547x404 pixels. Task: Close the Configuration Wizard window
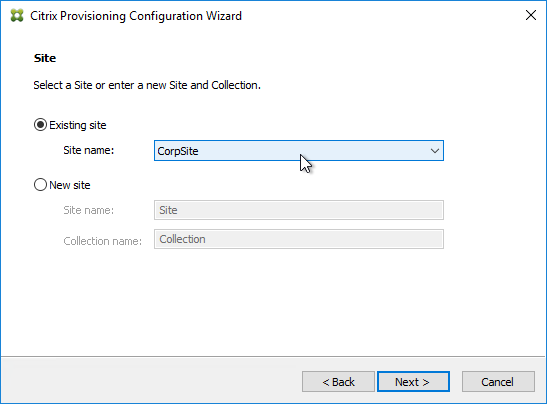tap(531, 15)
